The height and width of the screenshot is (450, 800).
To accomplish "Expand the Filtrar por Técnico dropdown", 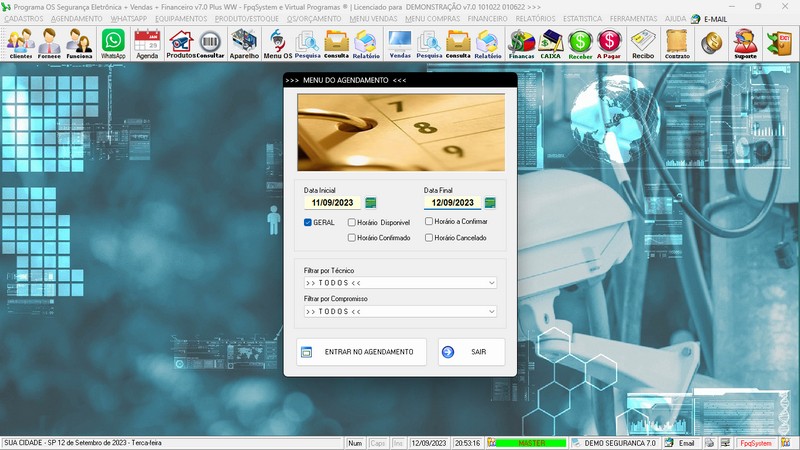I will [490, 283].
